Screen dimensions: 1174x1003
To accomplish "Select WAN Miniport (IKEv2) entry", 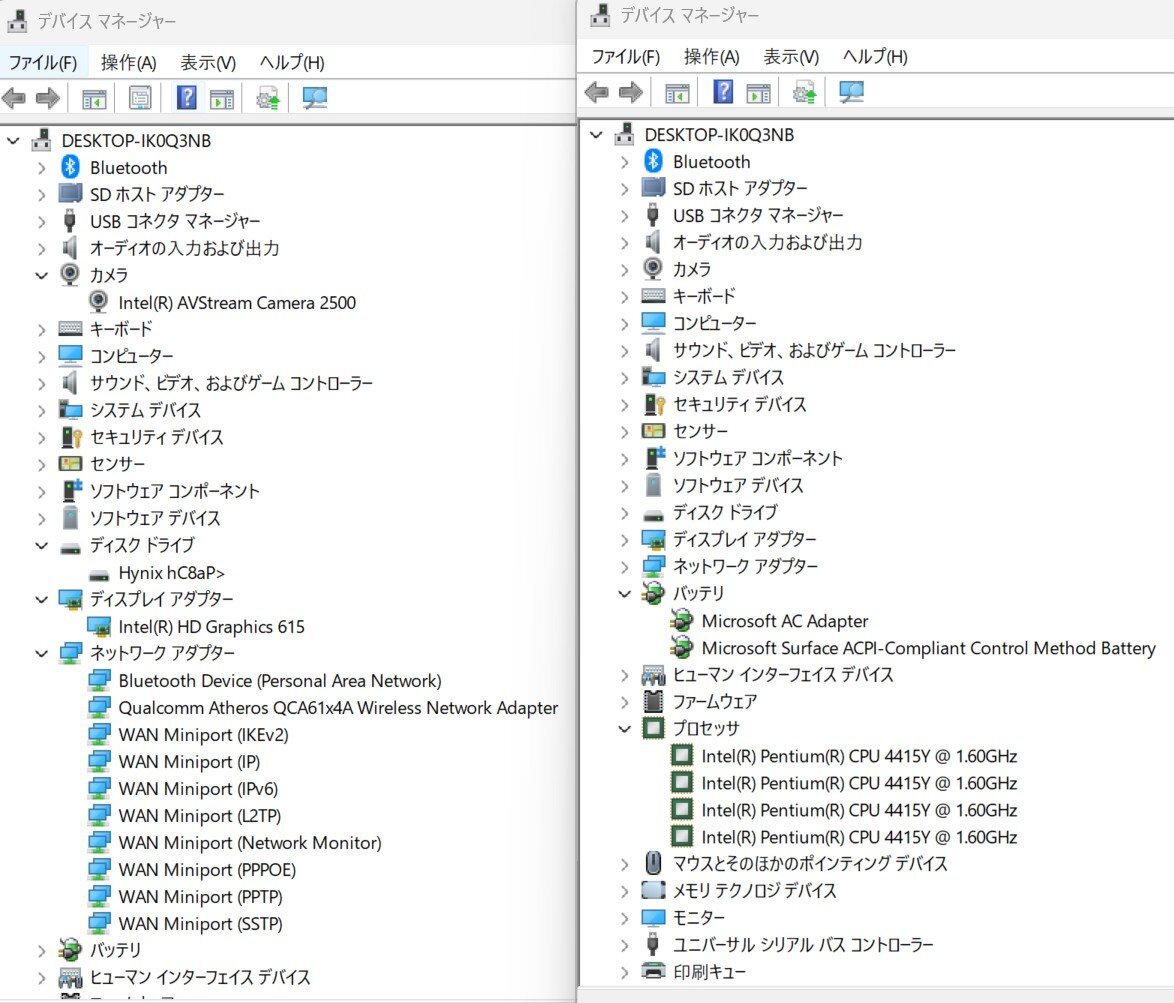I will pos(204,734).
